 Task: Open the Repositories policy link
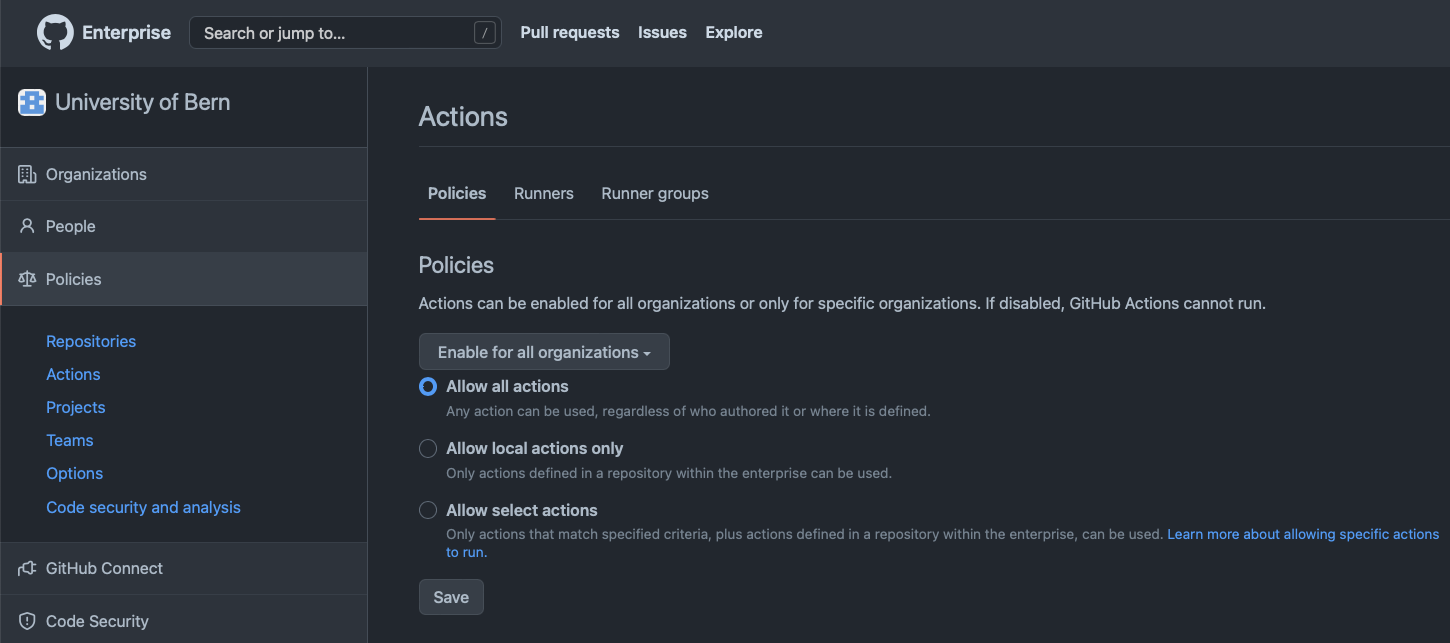(91, 341)
